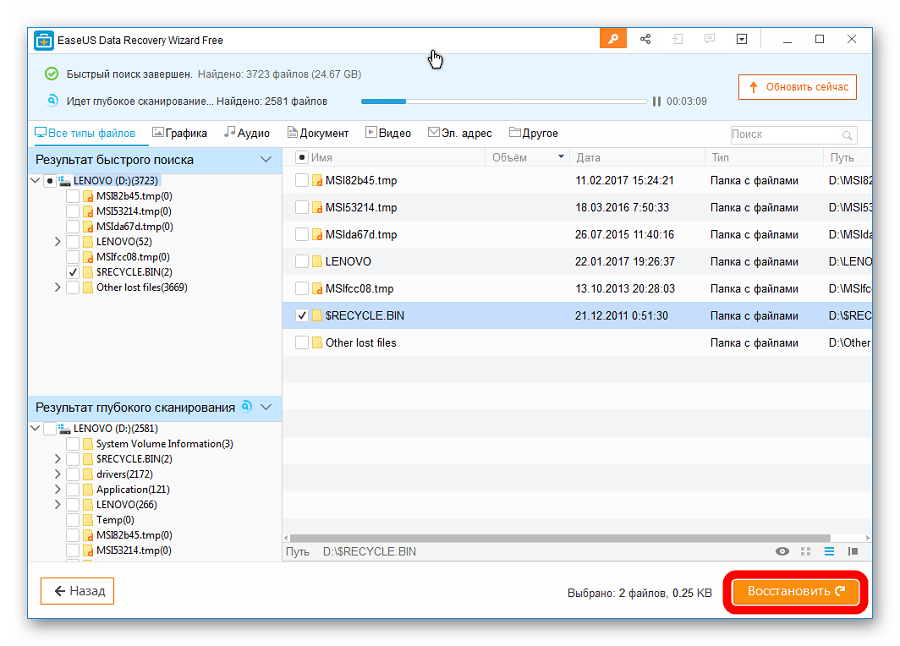The width and height of the screenshot is (900, 646).
Task: Expand drivers(2172) tree node
Action: (x=57, y=474)
